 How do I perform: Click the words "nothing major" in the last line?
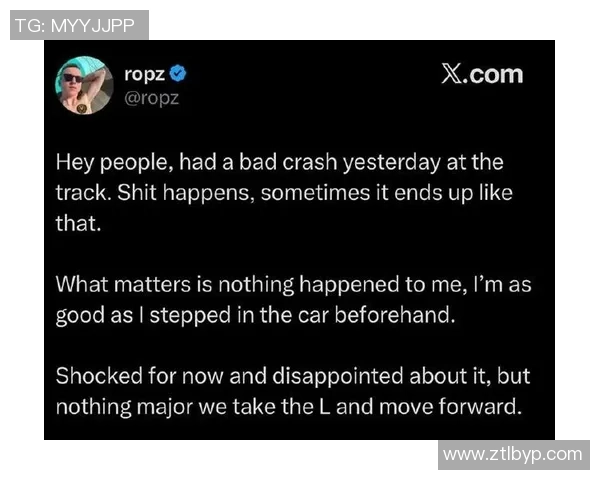118,407
